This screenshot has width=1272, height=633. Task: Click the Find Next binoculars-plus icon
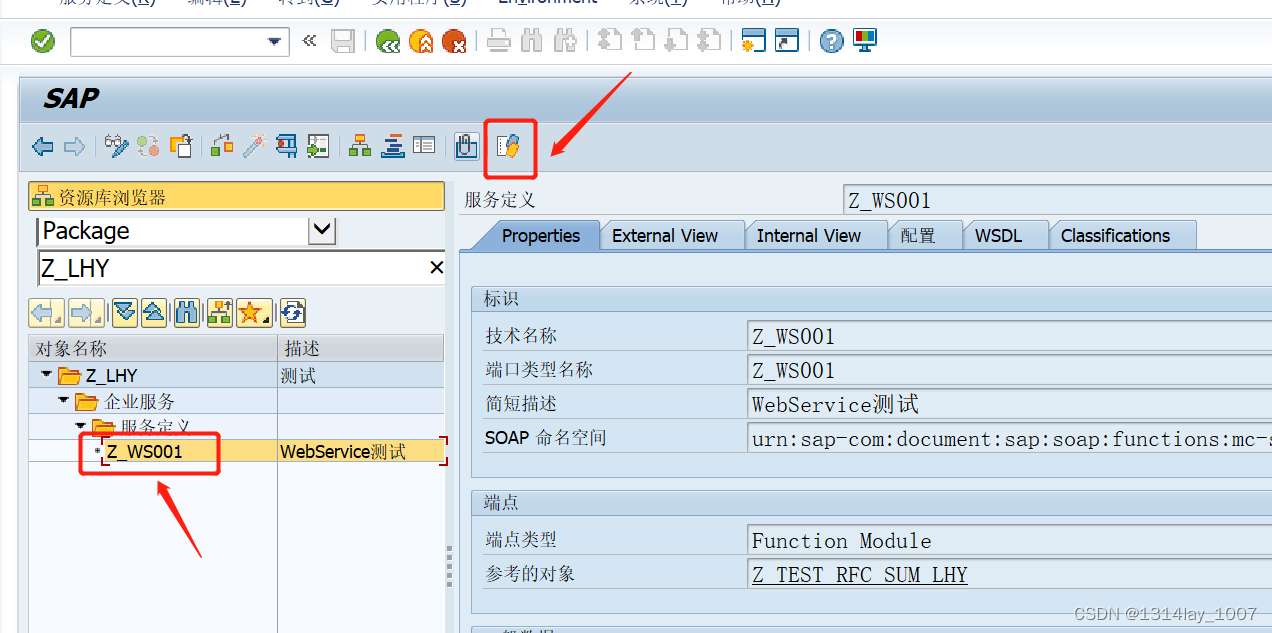[x=565, y=41]
